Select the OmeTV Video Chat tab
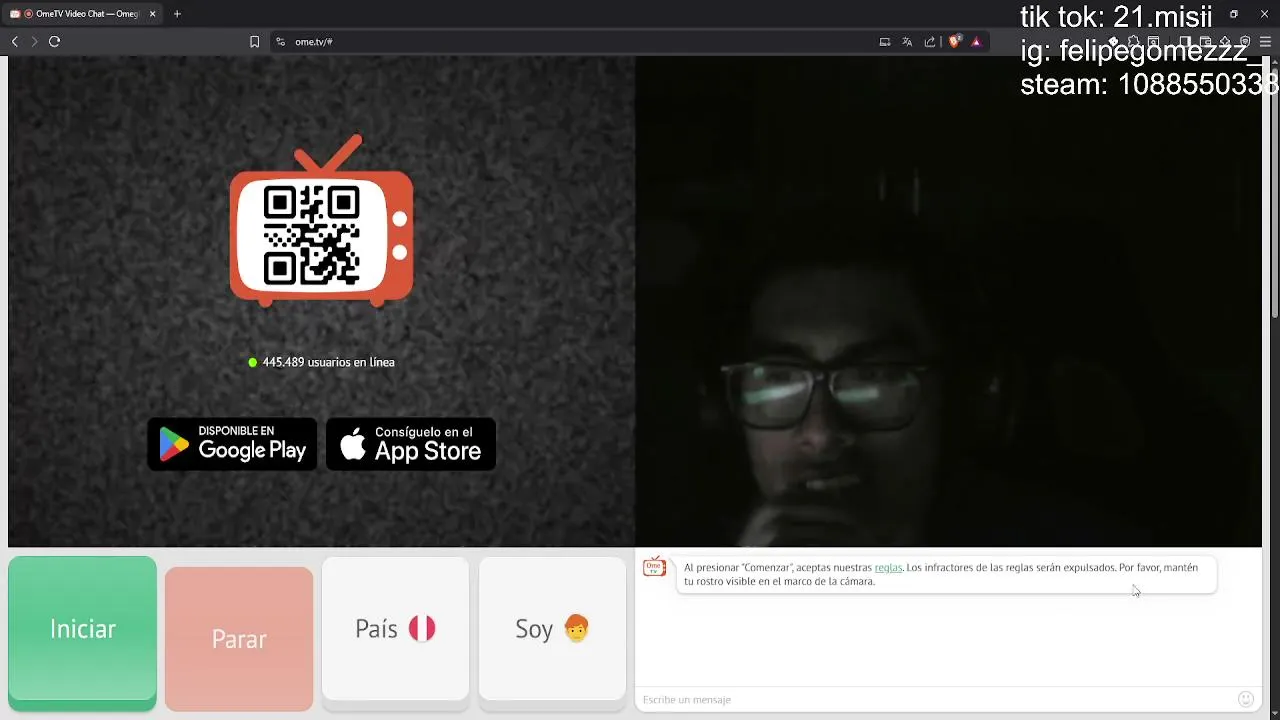The width and height of the screenshot is (1280, 720). coord(84,14)
